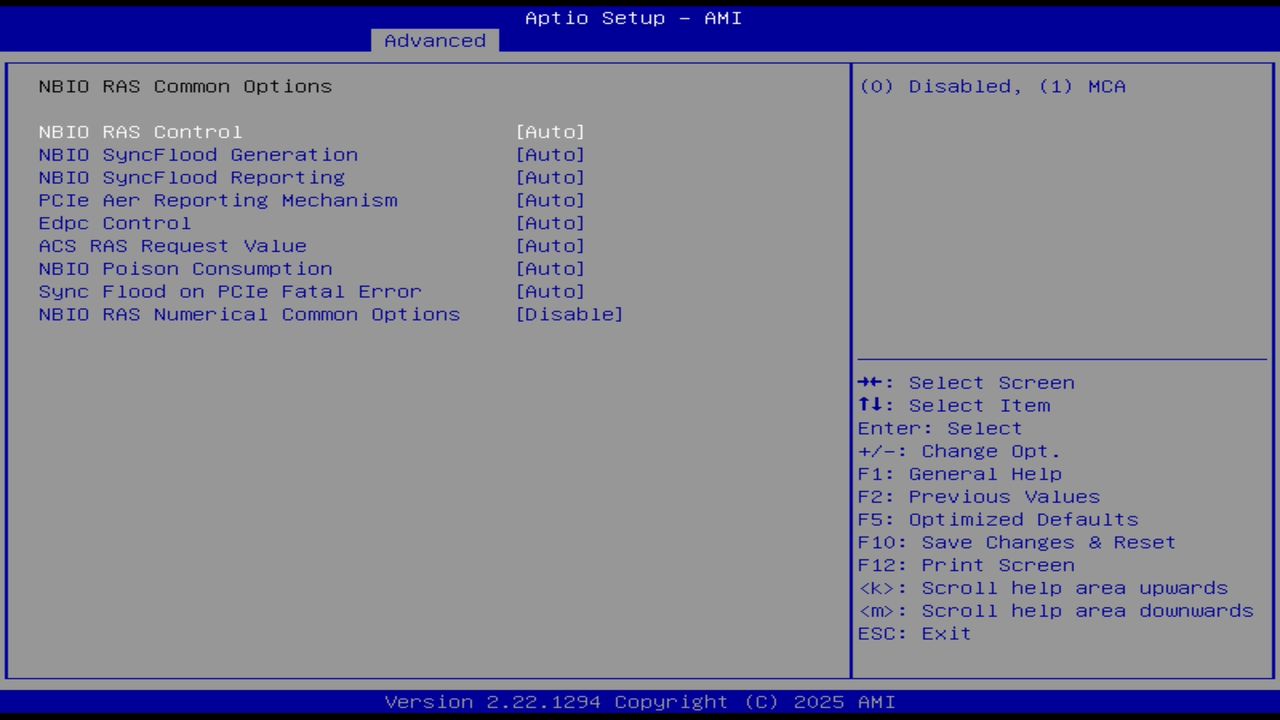Screen dimensions: 1280x720
Task: Select the NBIO RAS Control row
Action: point(140,131)
